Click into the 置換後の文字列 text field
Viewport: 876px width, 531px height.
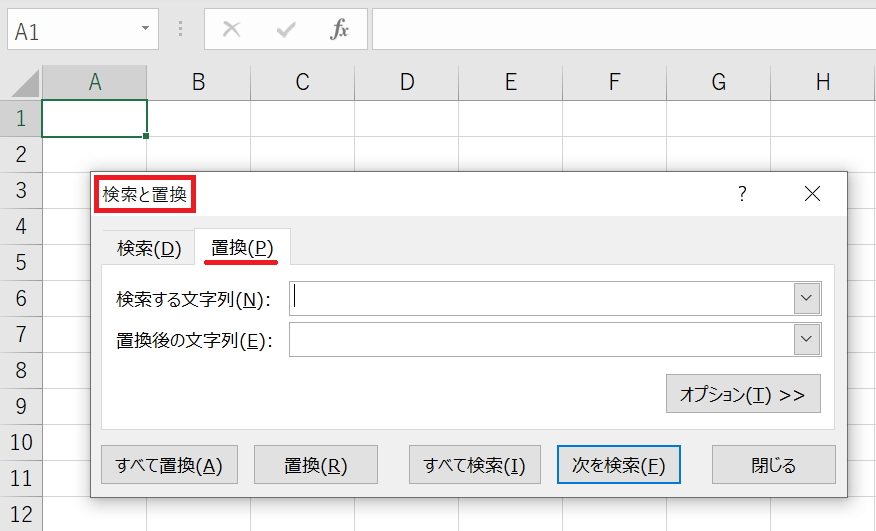click(x=540, y=340)
